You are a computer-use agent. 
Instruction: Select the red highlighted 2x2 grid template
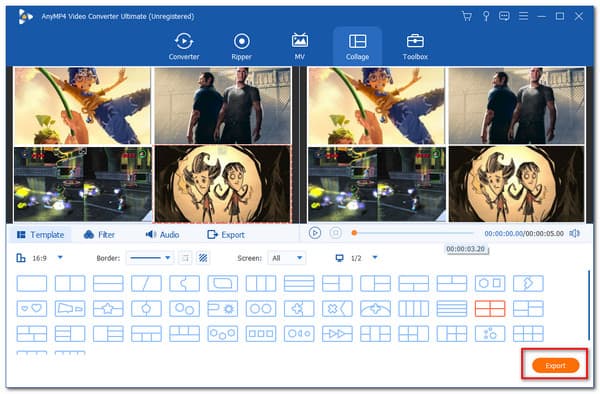click(490, 308)
